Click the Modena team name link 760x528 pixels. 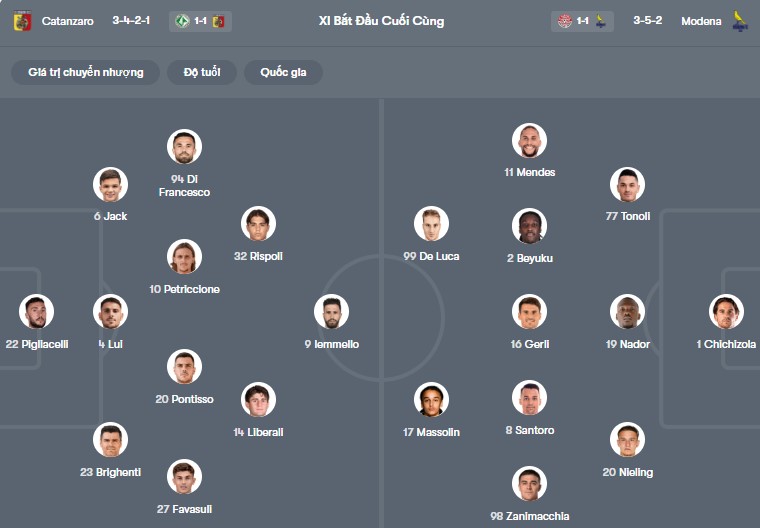tap(701, 21)
